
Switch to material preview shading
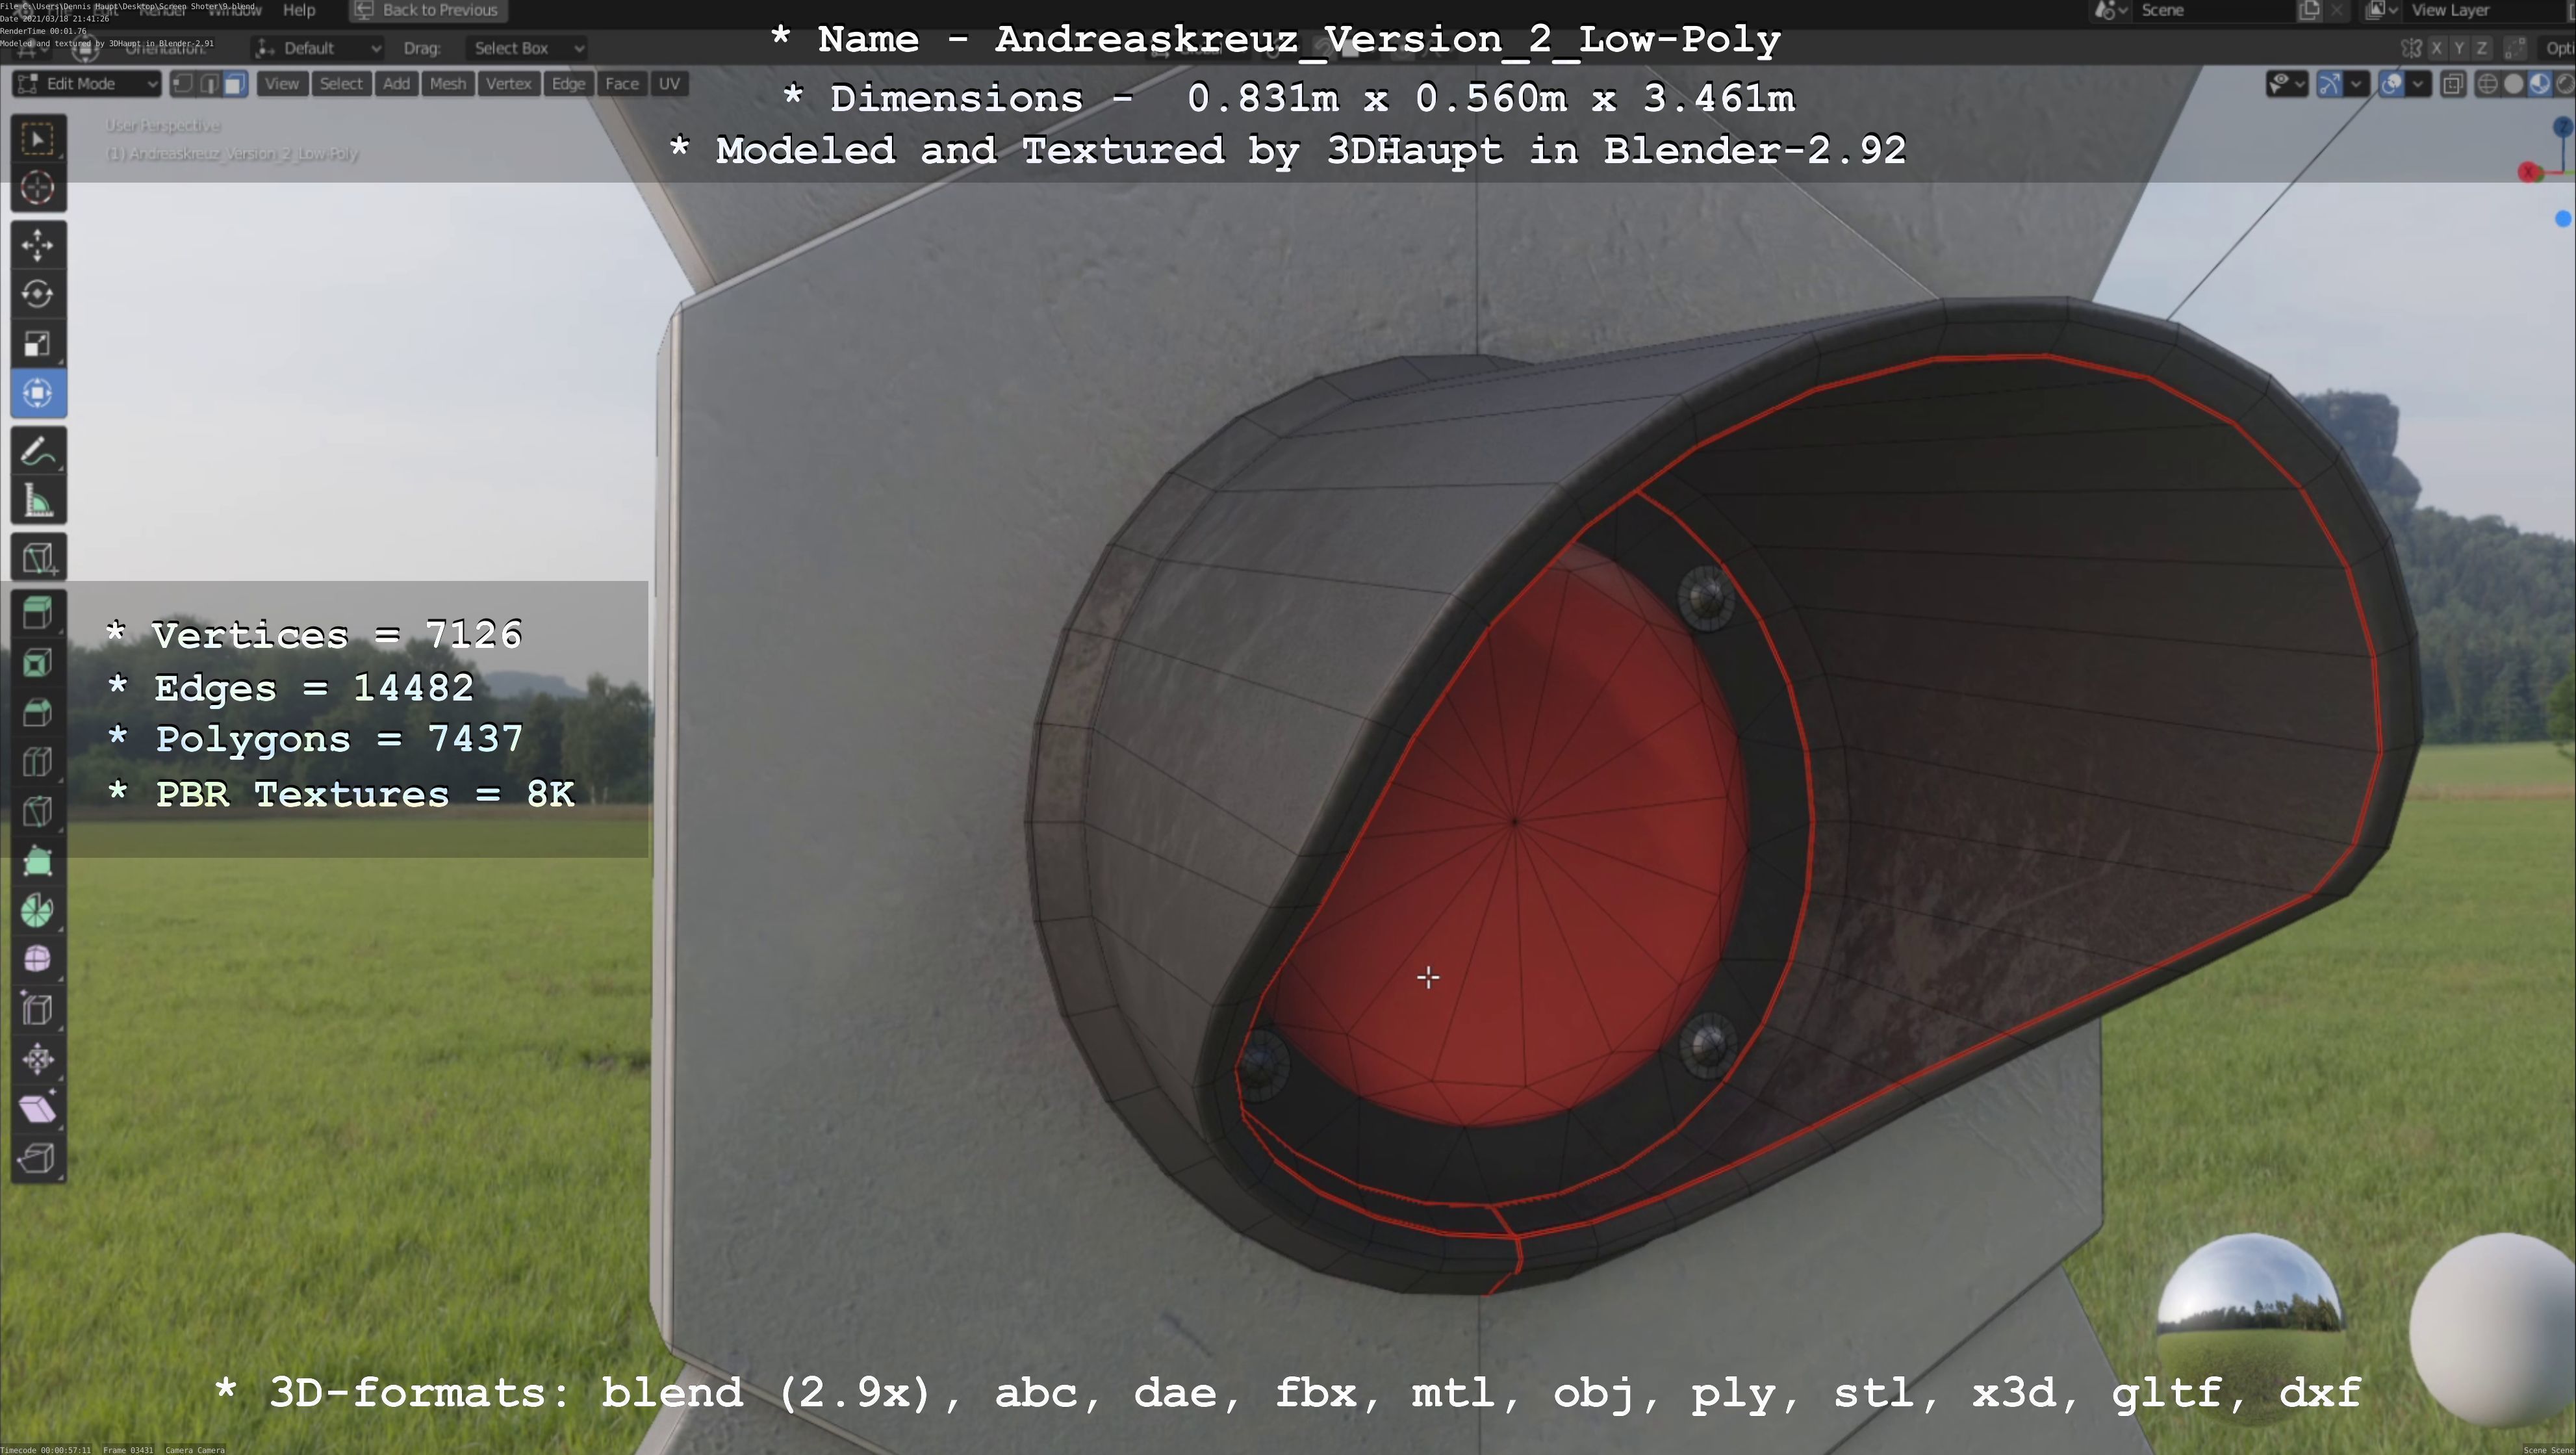pyautogui.click(x=2539, y=84)
